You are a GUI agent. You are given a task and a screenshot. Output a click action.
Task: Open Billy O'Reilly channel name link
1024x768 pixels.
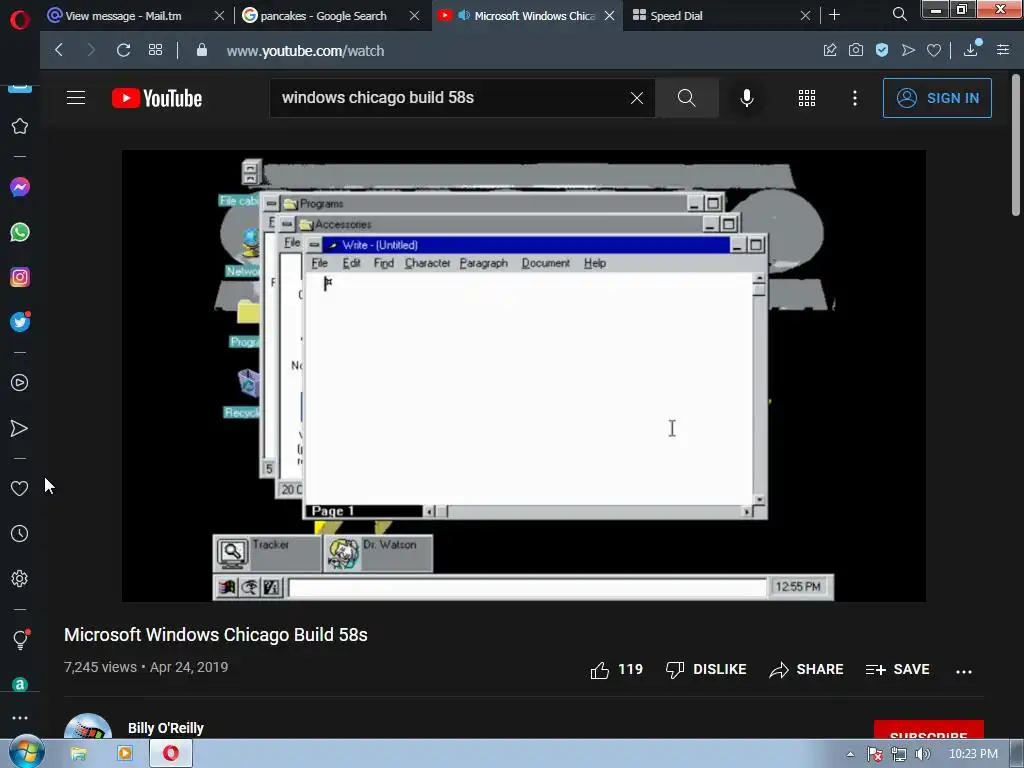[x=166, y=728]
